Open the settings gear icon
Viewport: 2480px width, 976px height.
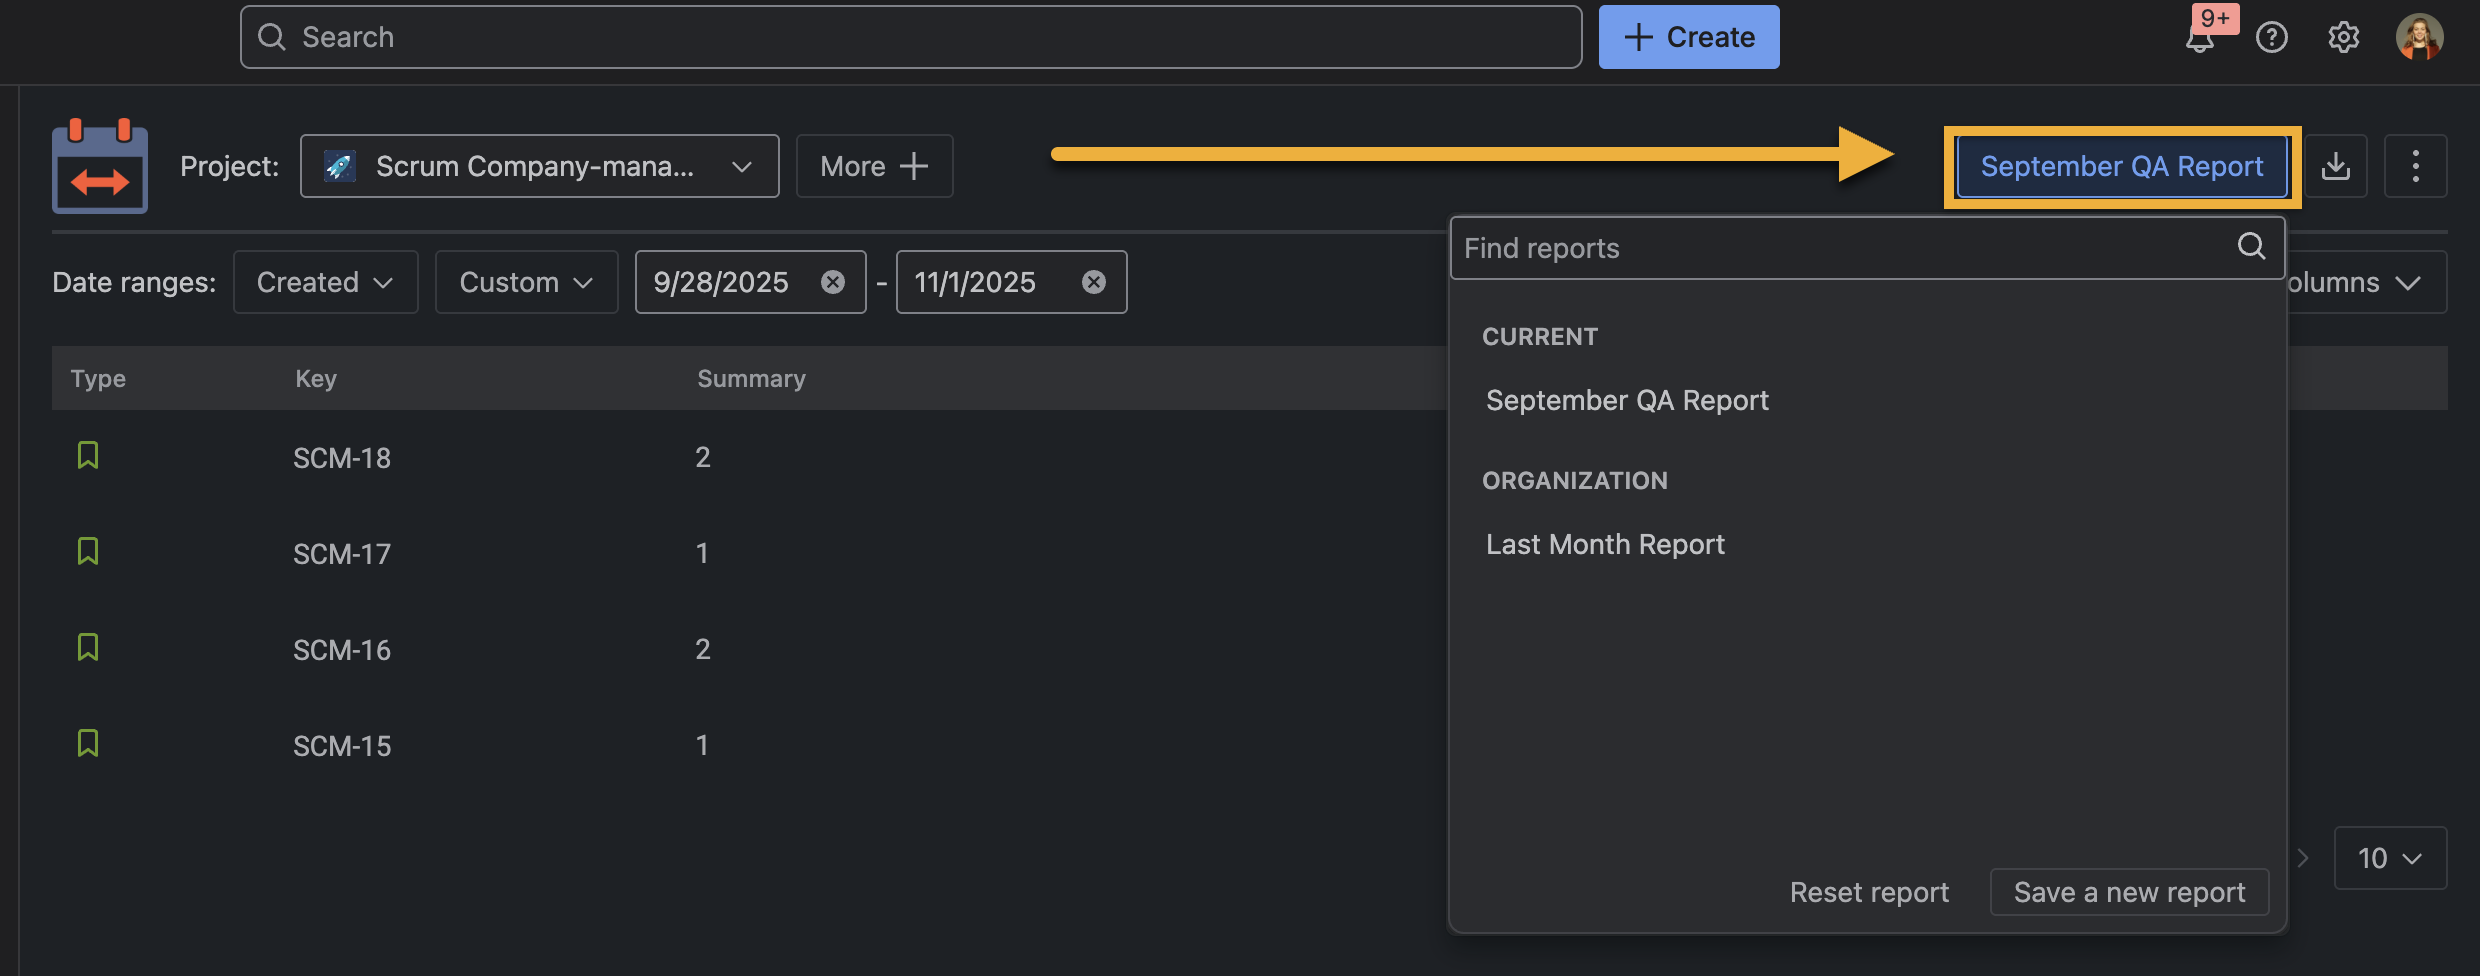point(2343,38)
